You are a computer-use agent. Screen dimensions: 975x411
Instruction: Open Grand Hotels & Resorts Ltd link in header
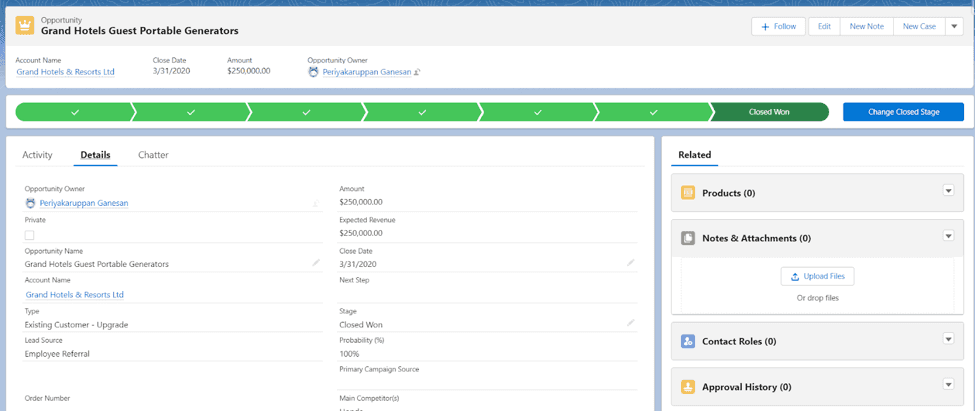pos(65,72)
